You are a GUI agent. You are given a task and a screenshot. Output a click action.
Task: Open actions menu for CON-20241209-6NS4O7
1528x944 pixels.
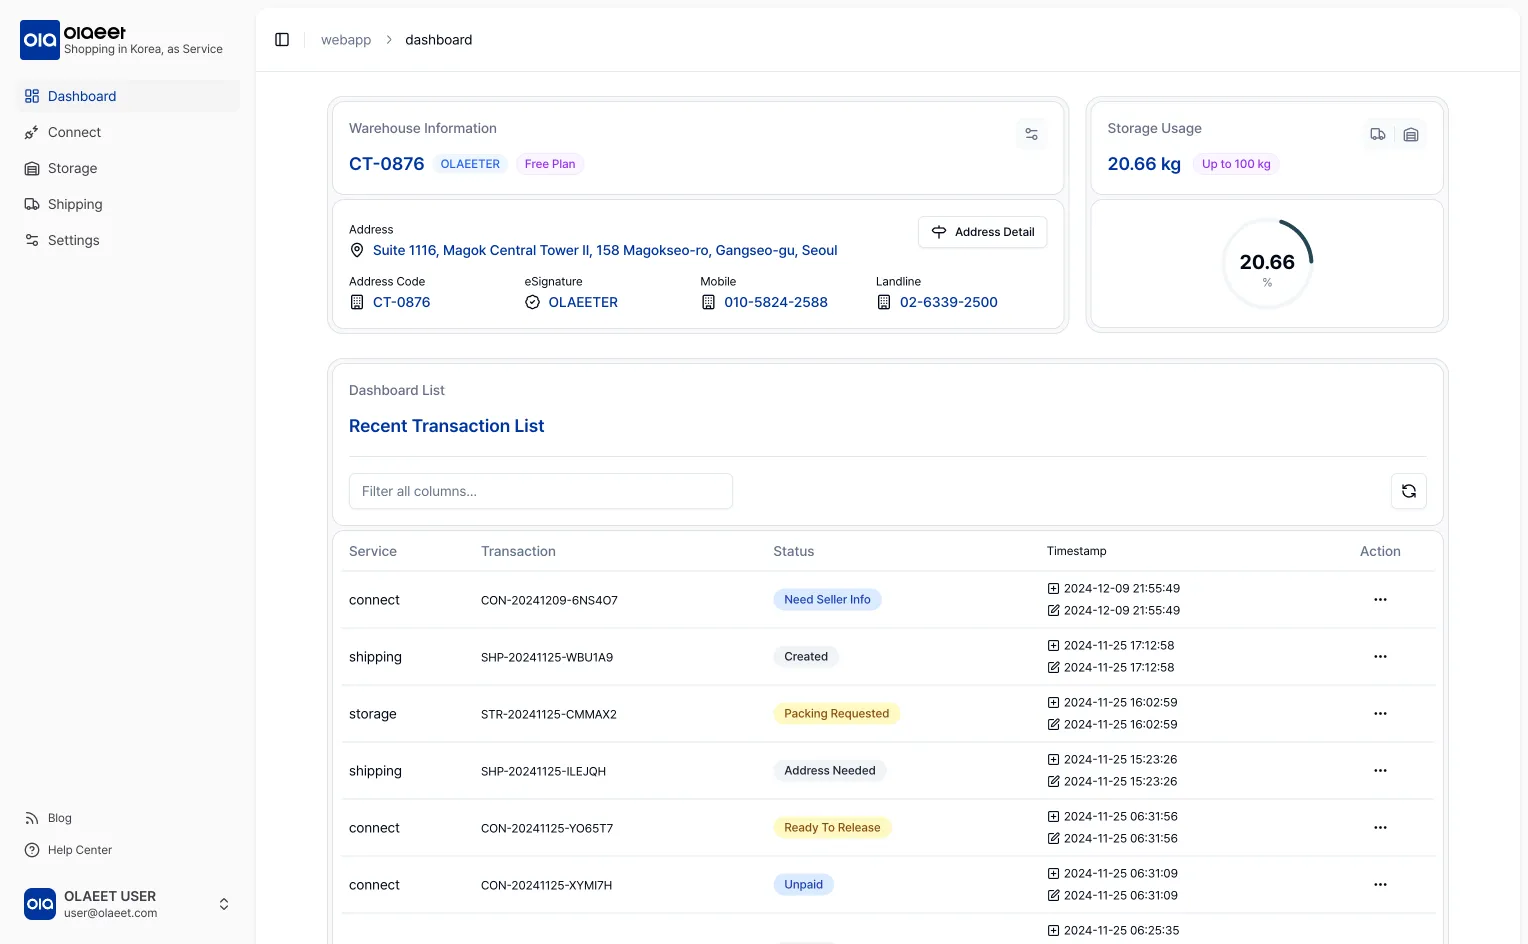pos(1380,599)
